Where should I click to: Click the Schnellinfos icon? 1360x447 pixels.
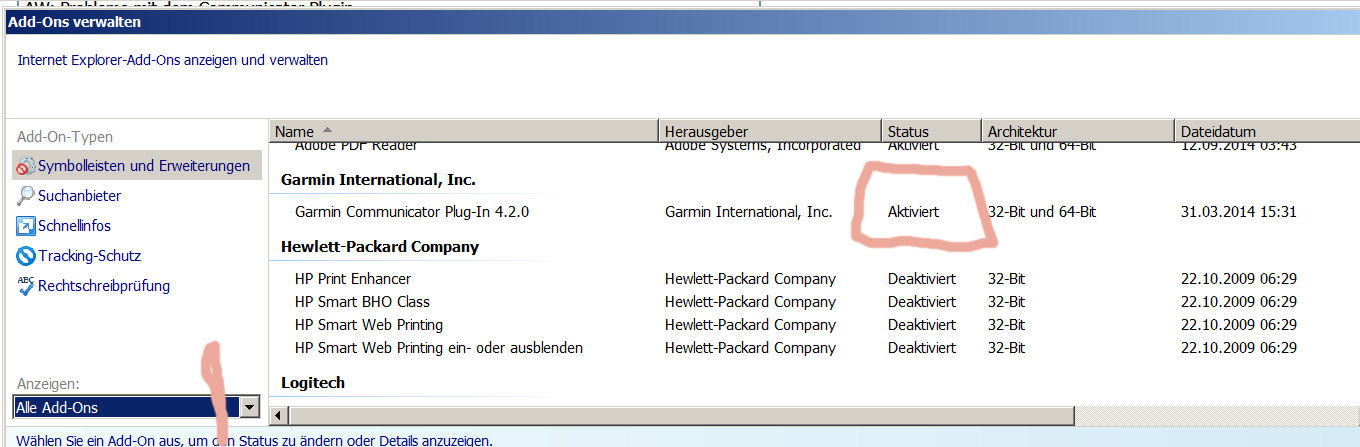[26, 226]
